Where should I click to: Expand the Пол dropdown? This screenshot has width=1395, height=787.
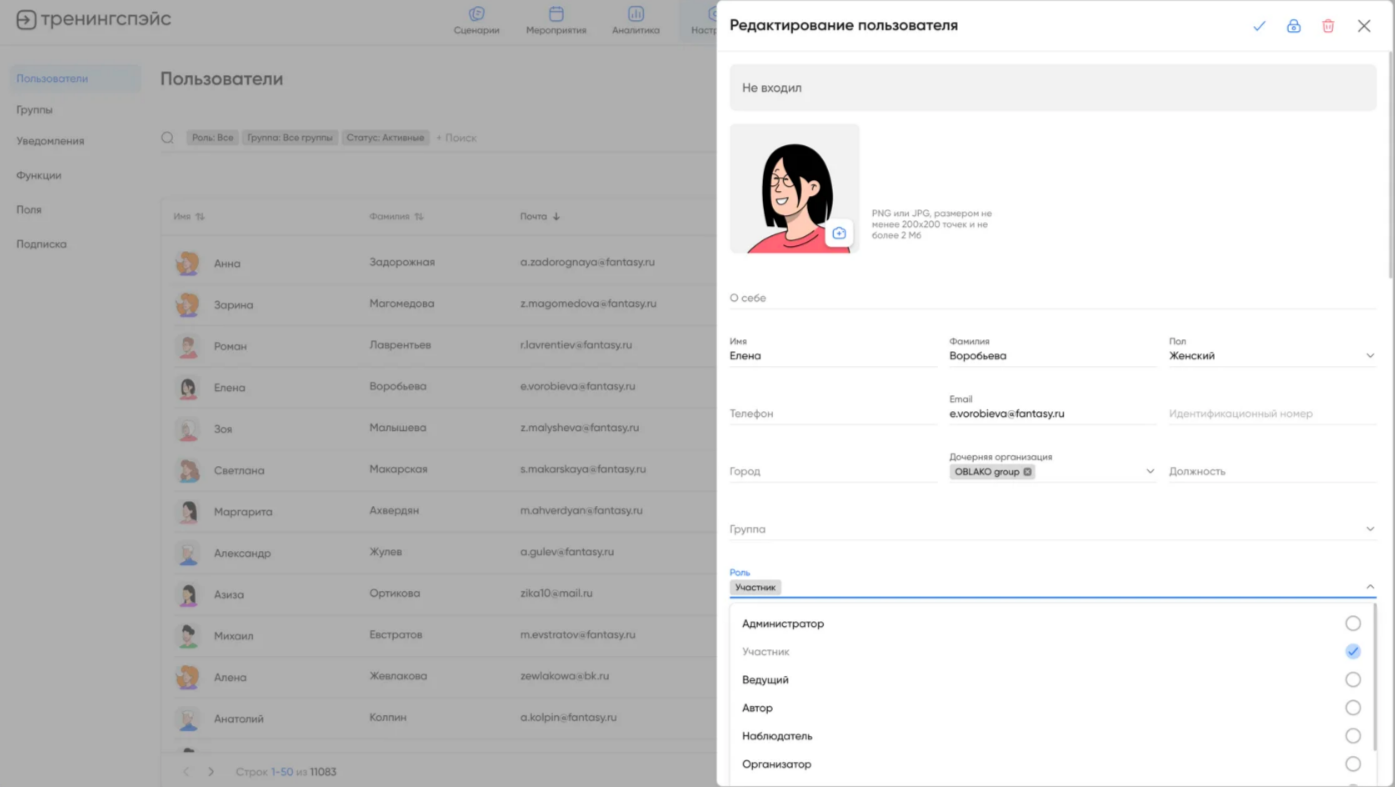pyautogui.click(x=1370, y=356)
